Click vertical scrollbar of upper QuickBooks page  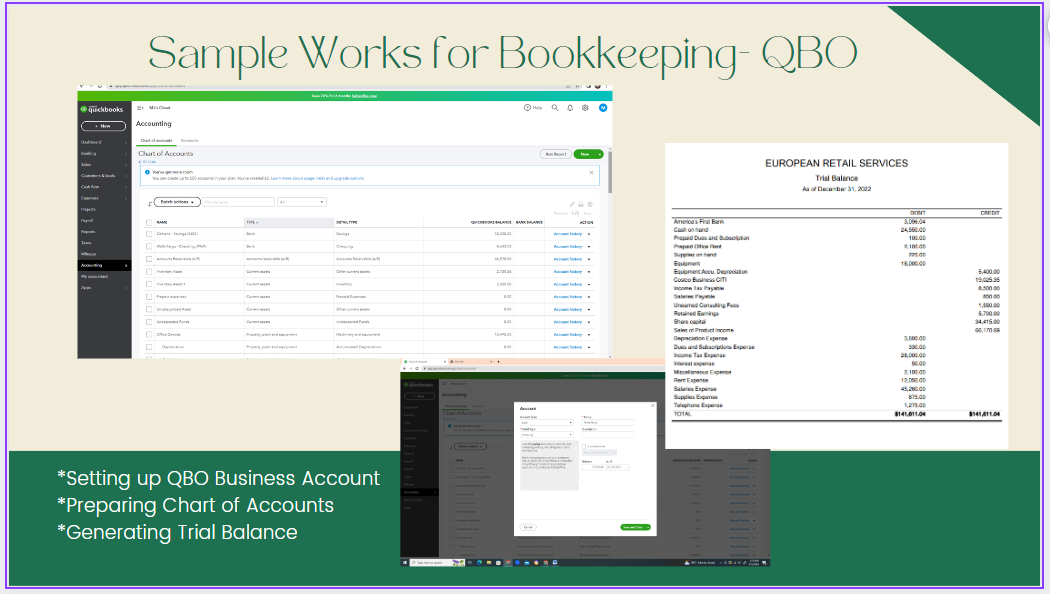(610, 174)
